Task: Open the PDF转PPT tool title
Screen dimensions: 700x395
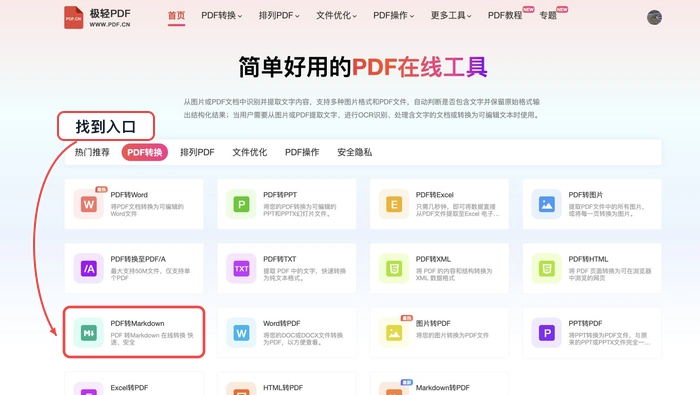Action: (280, 195)
